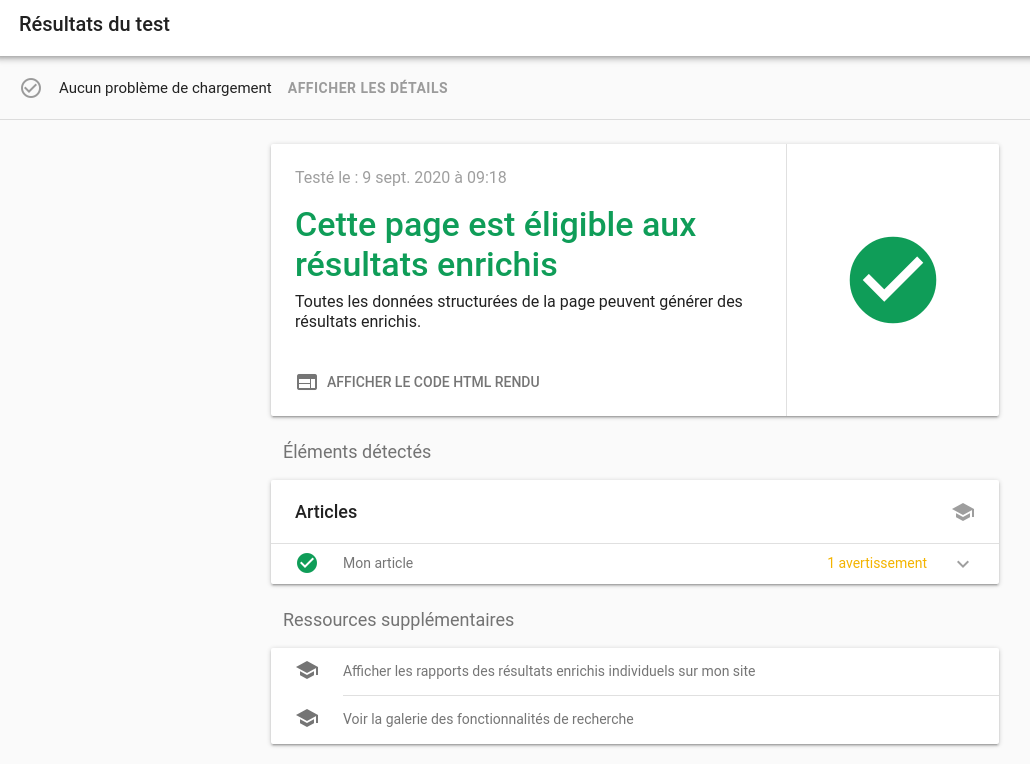This screenshot has height=764, width=1030.
Task: Expand the Mon article row chevron
Action: [963, 564]
